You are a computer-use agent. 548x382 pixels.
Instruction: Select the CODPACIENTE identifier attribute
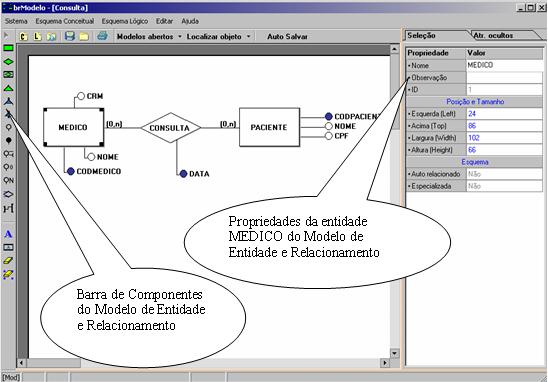352,116
